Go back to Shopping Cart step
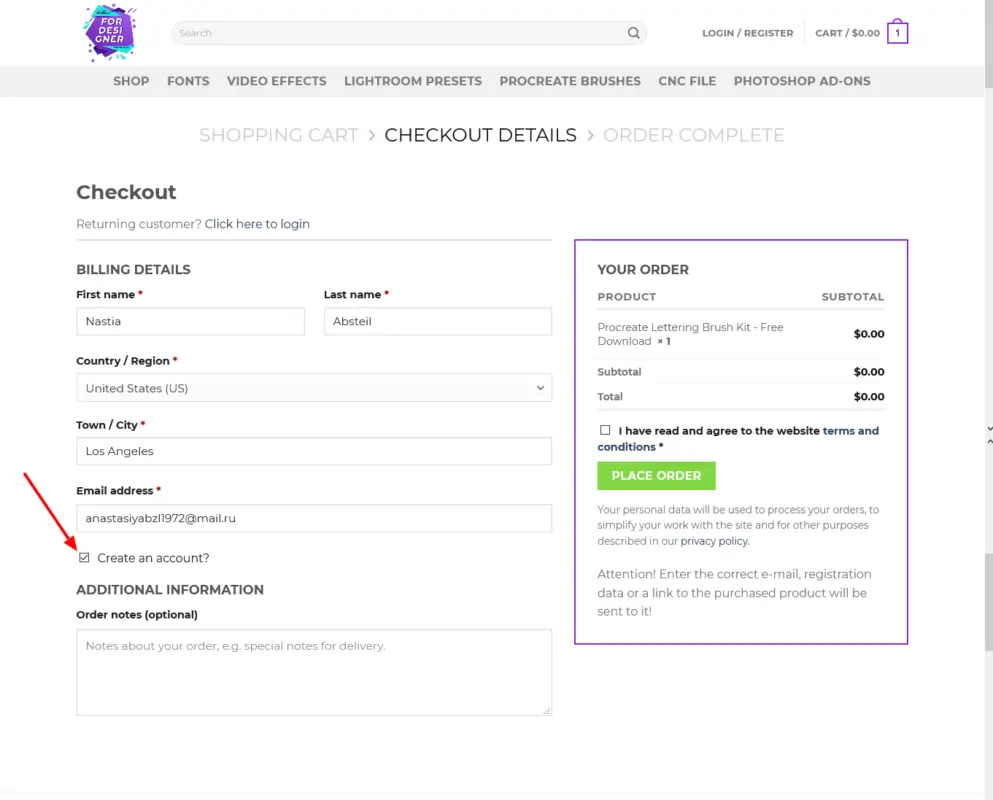This screenshot has height=800, width=993. point(279,135)
